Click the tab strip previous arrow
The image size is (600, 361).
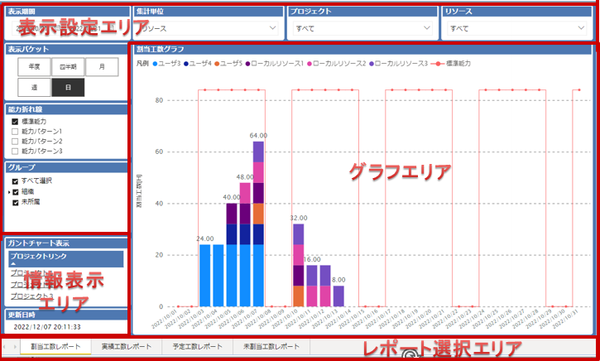click(5, 347)
